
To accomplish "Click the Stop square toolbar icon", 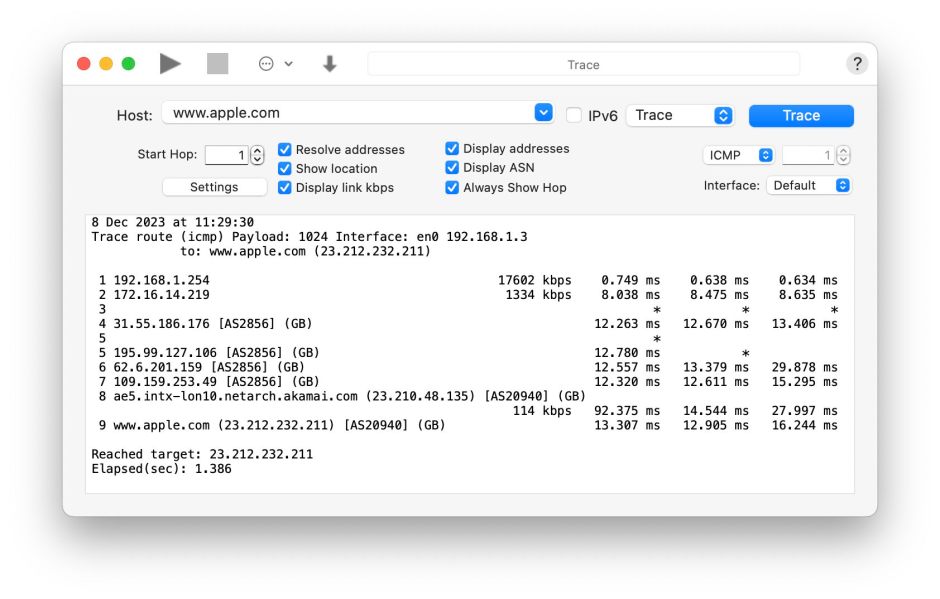I will (x=217, y=64).
